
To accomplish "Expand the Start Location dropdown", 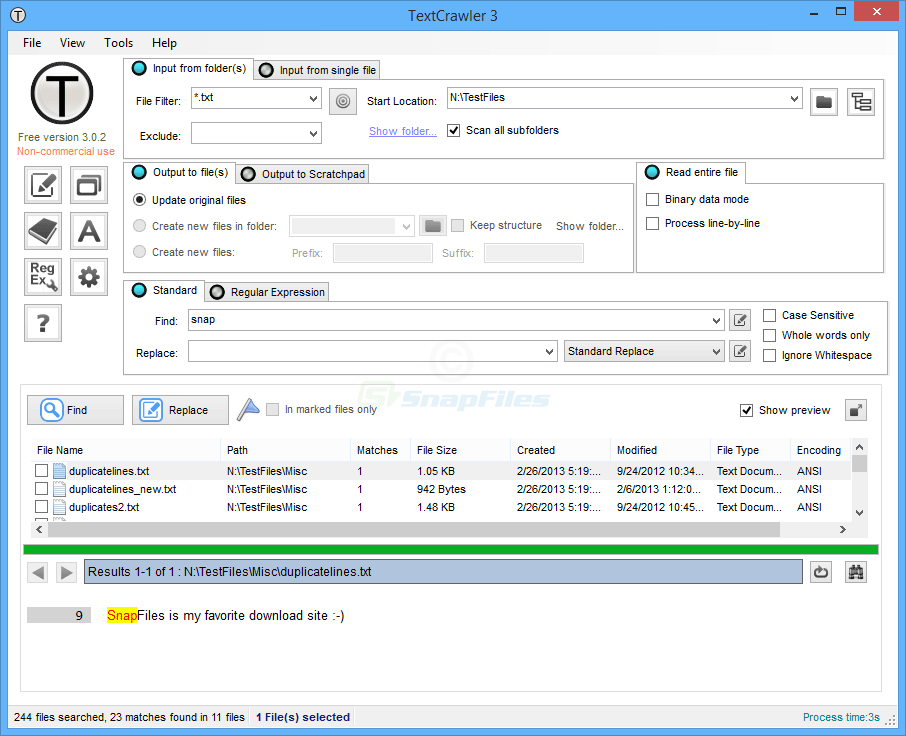I will coord(794,98).
